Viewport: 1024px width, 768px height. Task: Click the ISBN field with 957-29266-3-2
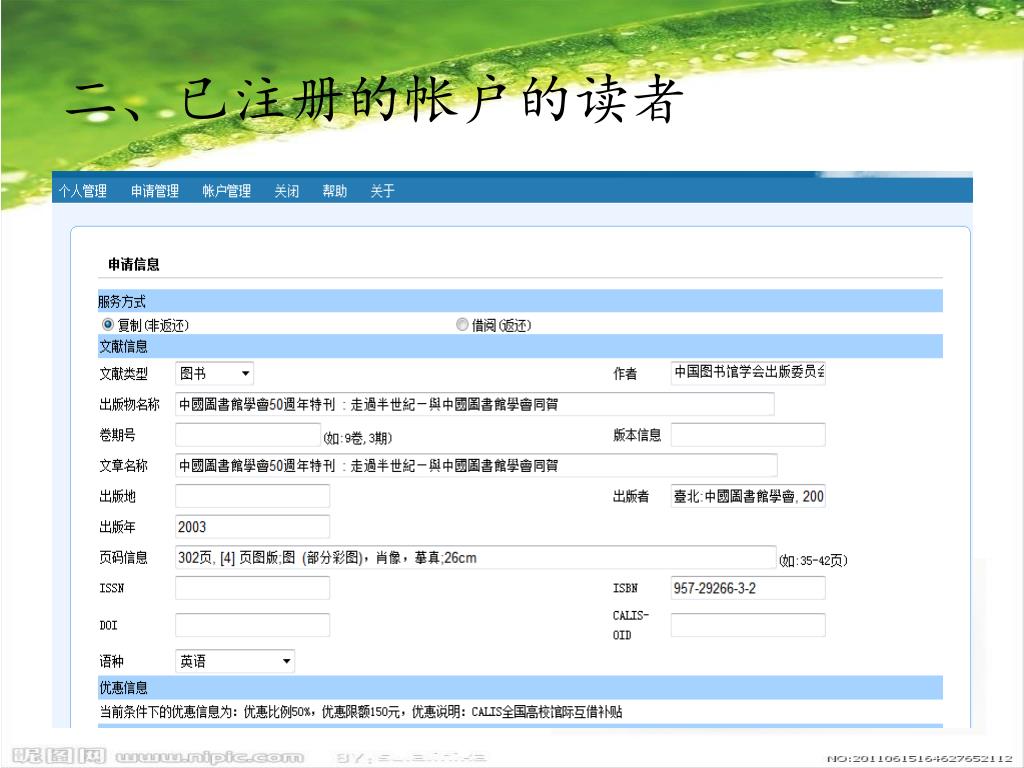click(x=748, y=588)
